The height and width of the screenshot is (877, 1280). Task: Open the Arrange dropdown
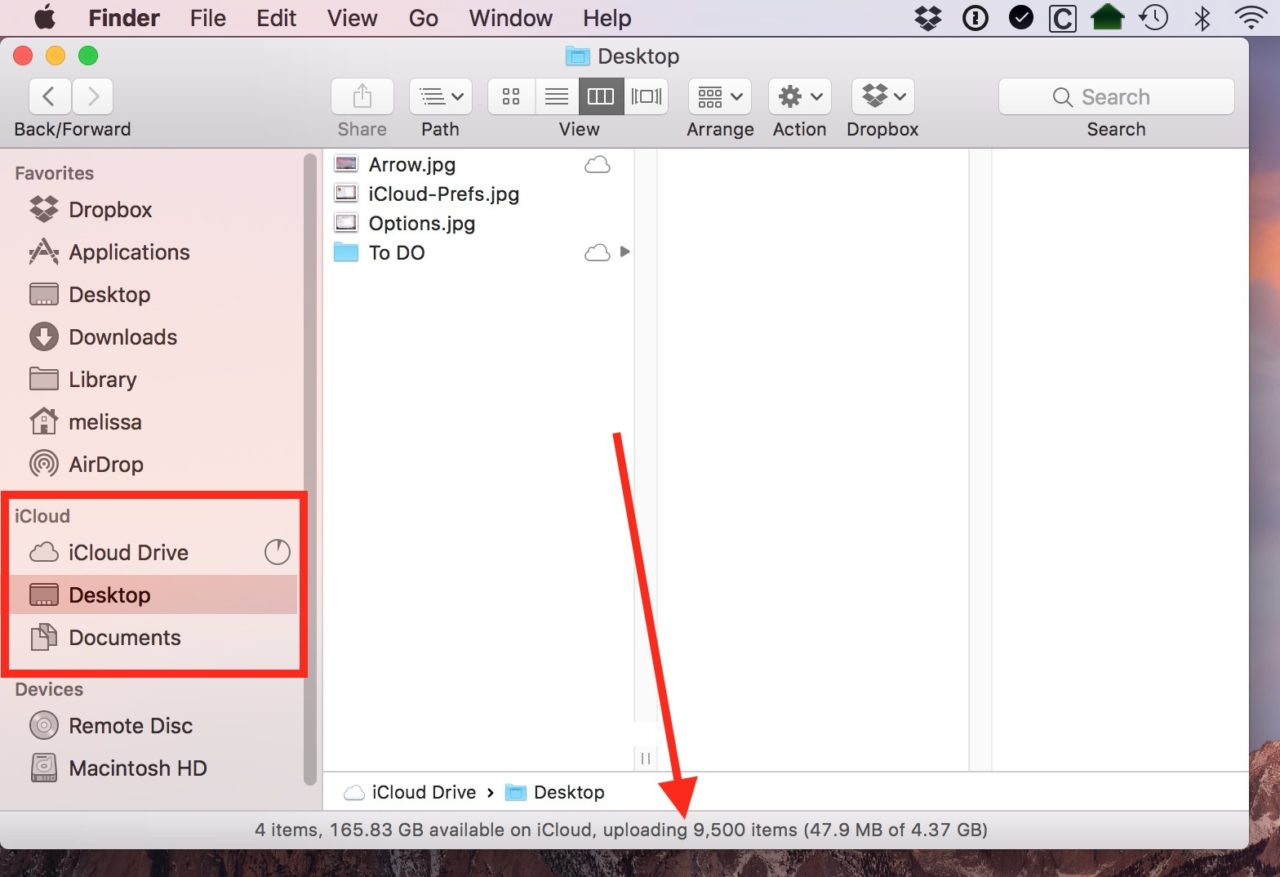720,97
